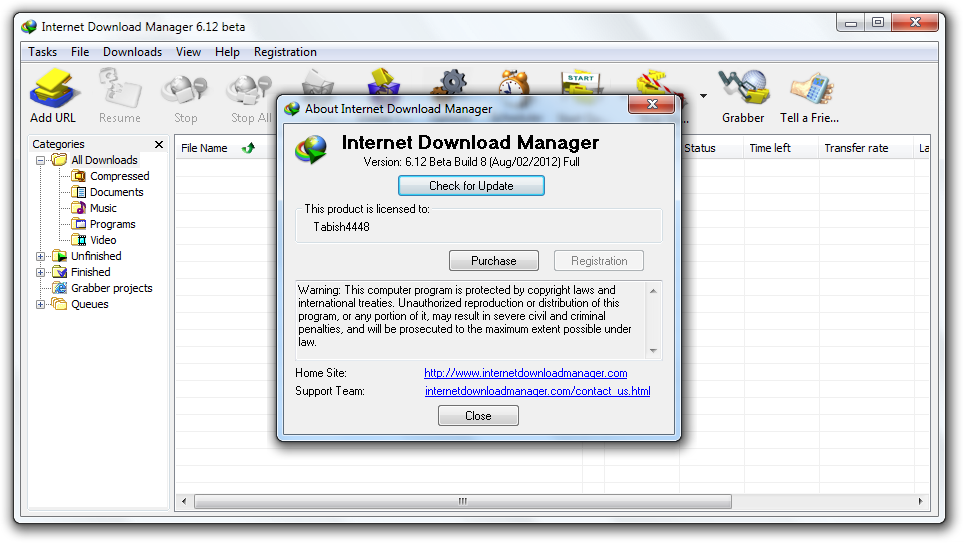Open the Registration menu
Image resolution: width=964 pixels, height=543 pixels.
(285, 52)
